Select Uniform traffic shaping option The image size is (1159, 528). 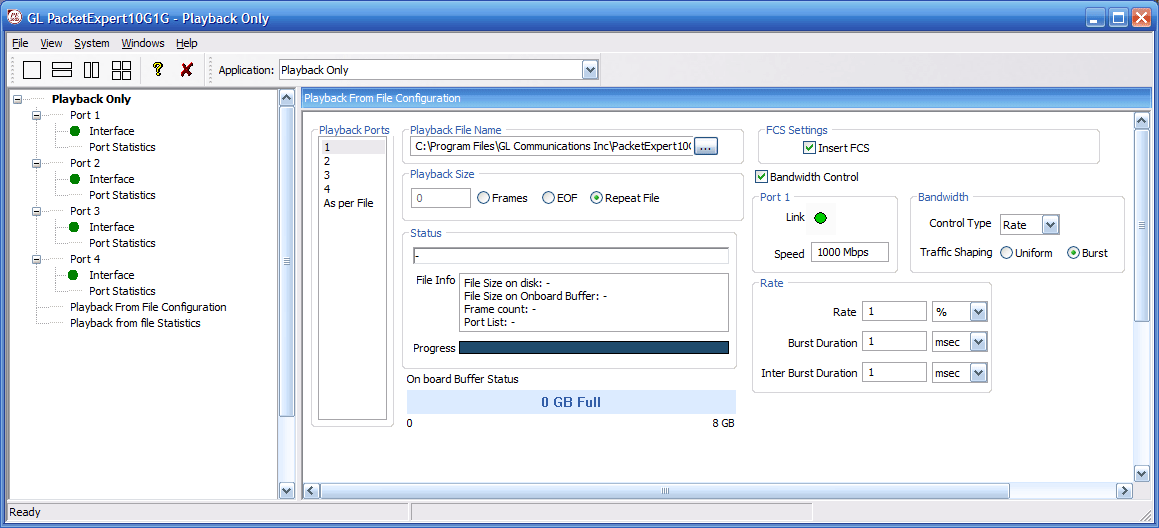[x=1006, y=253]
